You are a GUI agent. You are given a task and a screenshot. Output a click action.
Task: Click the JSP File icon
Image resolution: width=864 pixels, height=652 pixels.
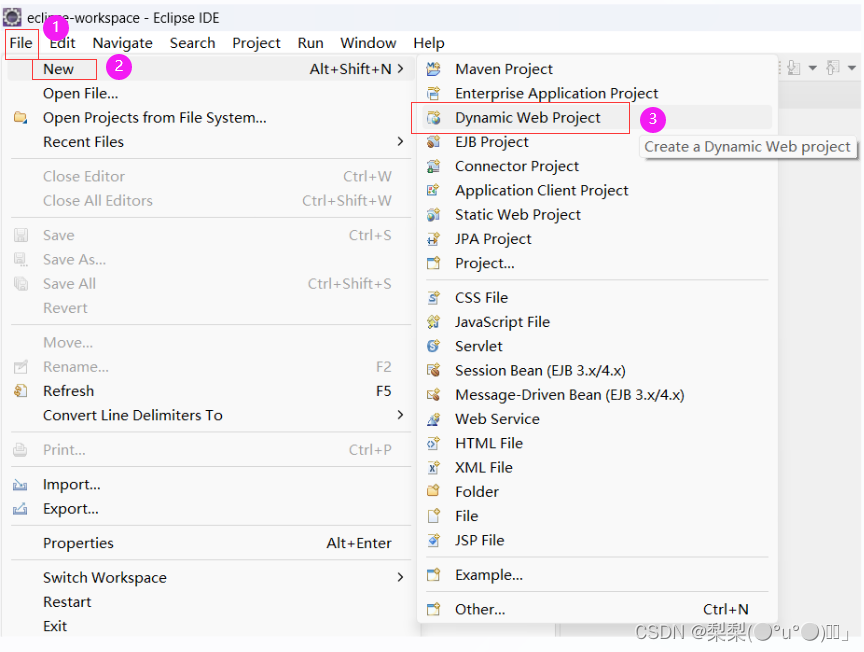tap(434, 540)
